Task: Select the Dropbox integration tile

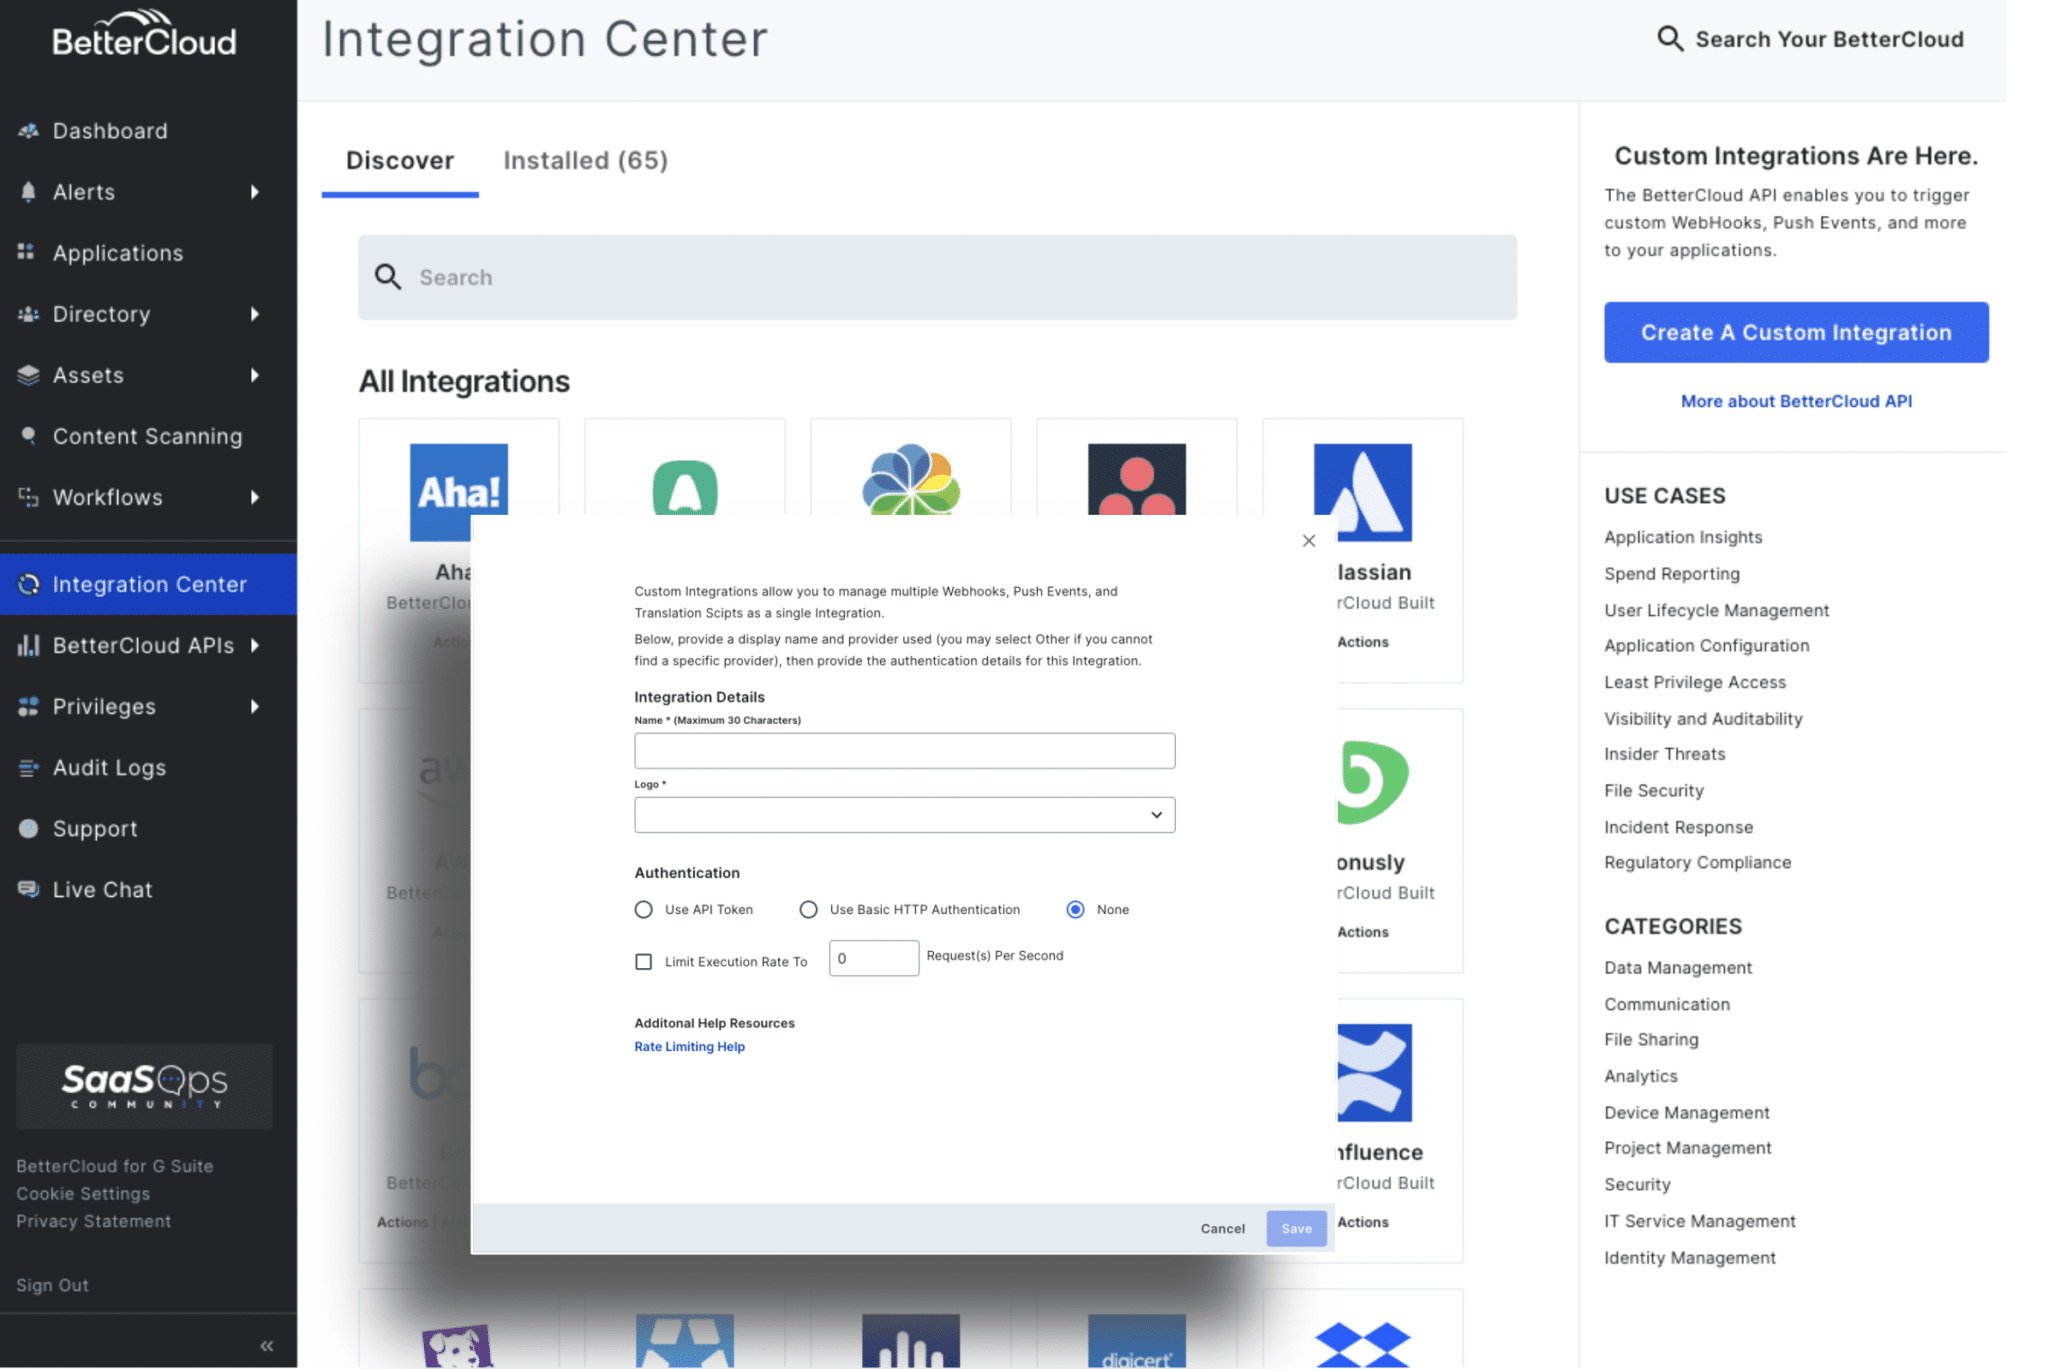Action: point(1362,1340)
